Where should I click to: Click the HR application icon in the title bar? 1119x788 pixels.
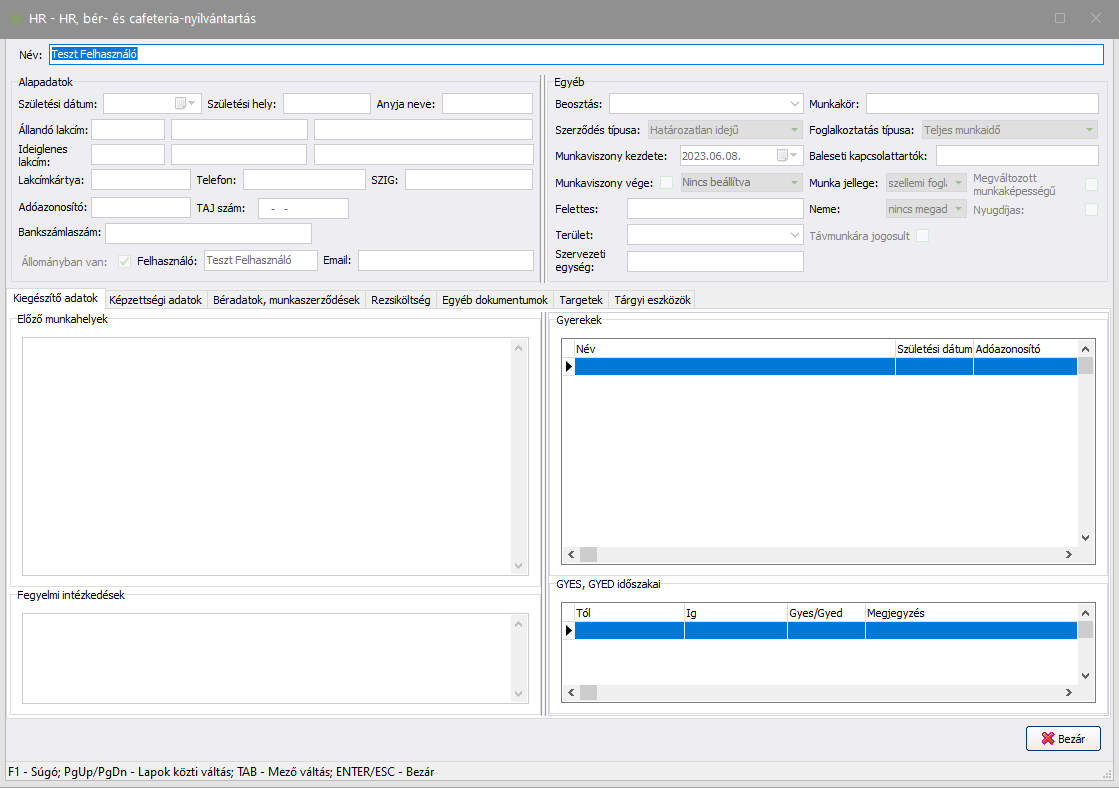point(16,19)
